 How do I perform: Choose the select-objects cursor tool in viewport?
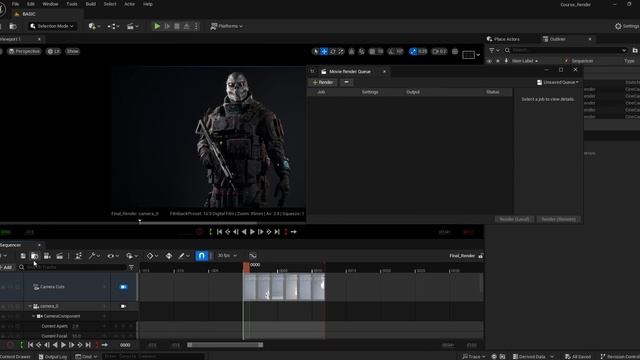tap(316, 51)
